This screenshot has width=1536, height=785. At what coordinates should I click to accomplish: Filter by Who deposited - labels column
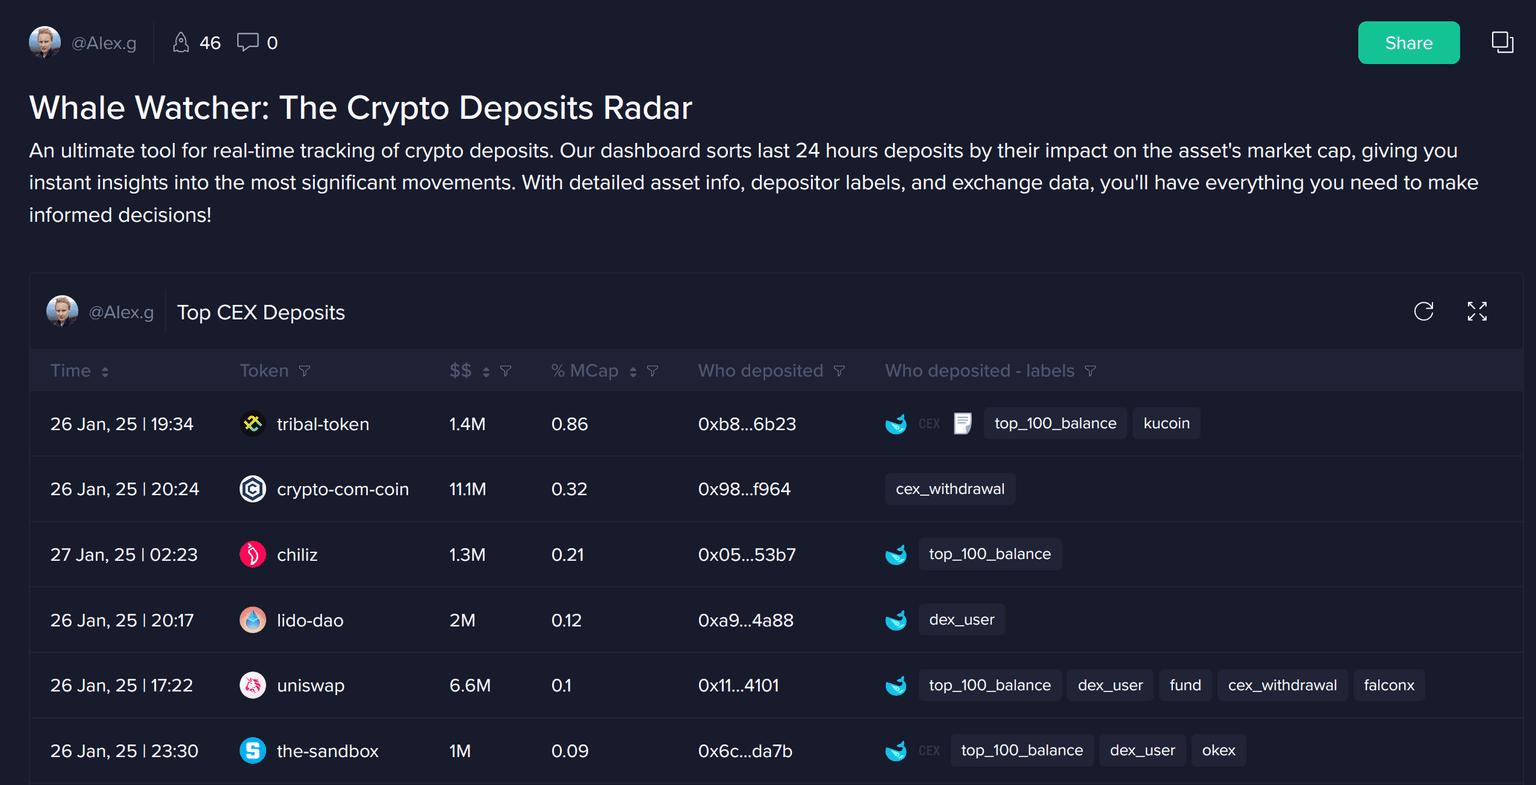(x=1090, y=371)
